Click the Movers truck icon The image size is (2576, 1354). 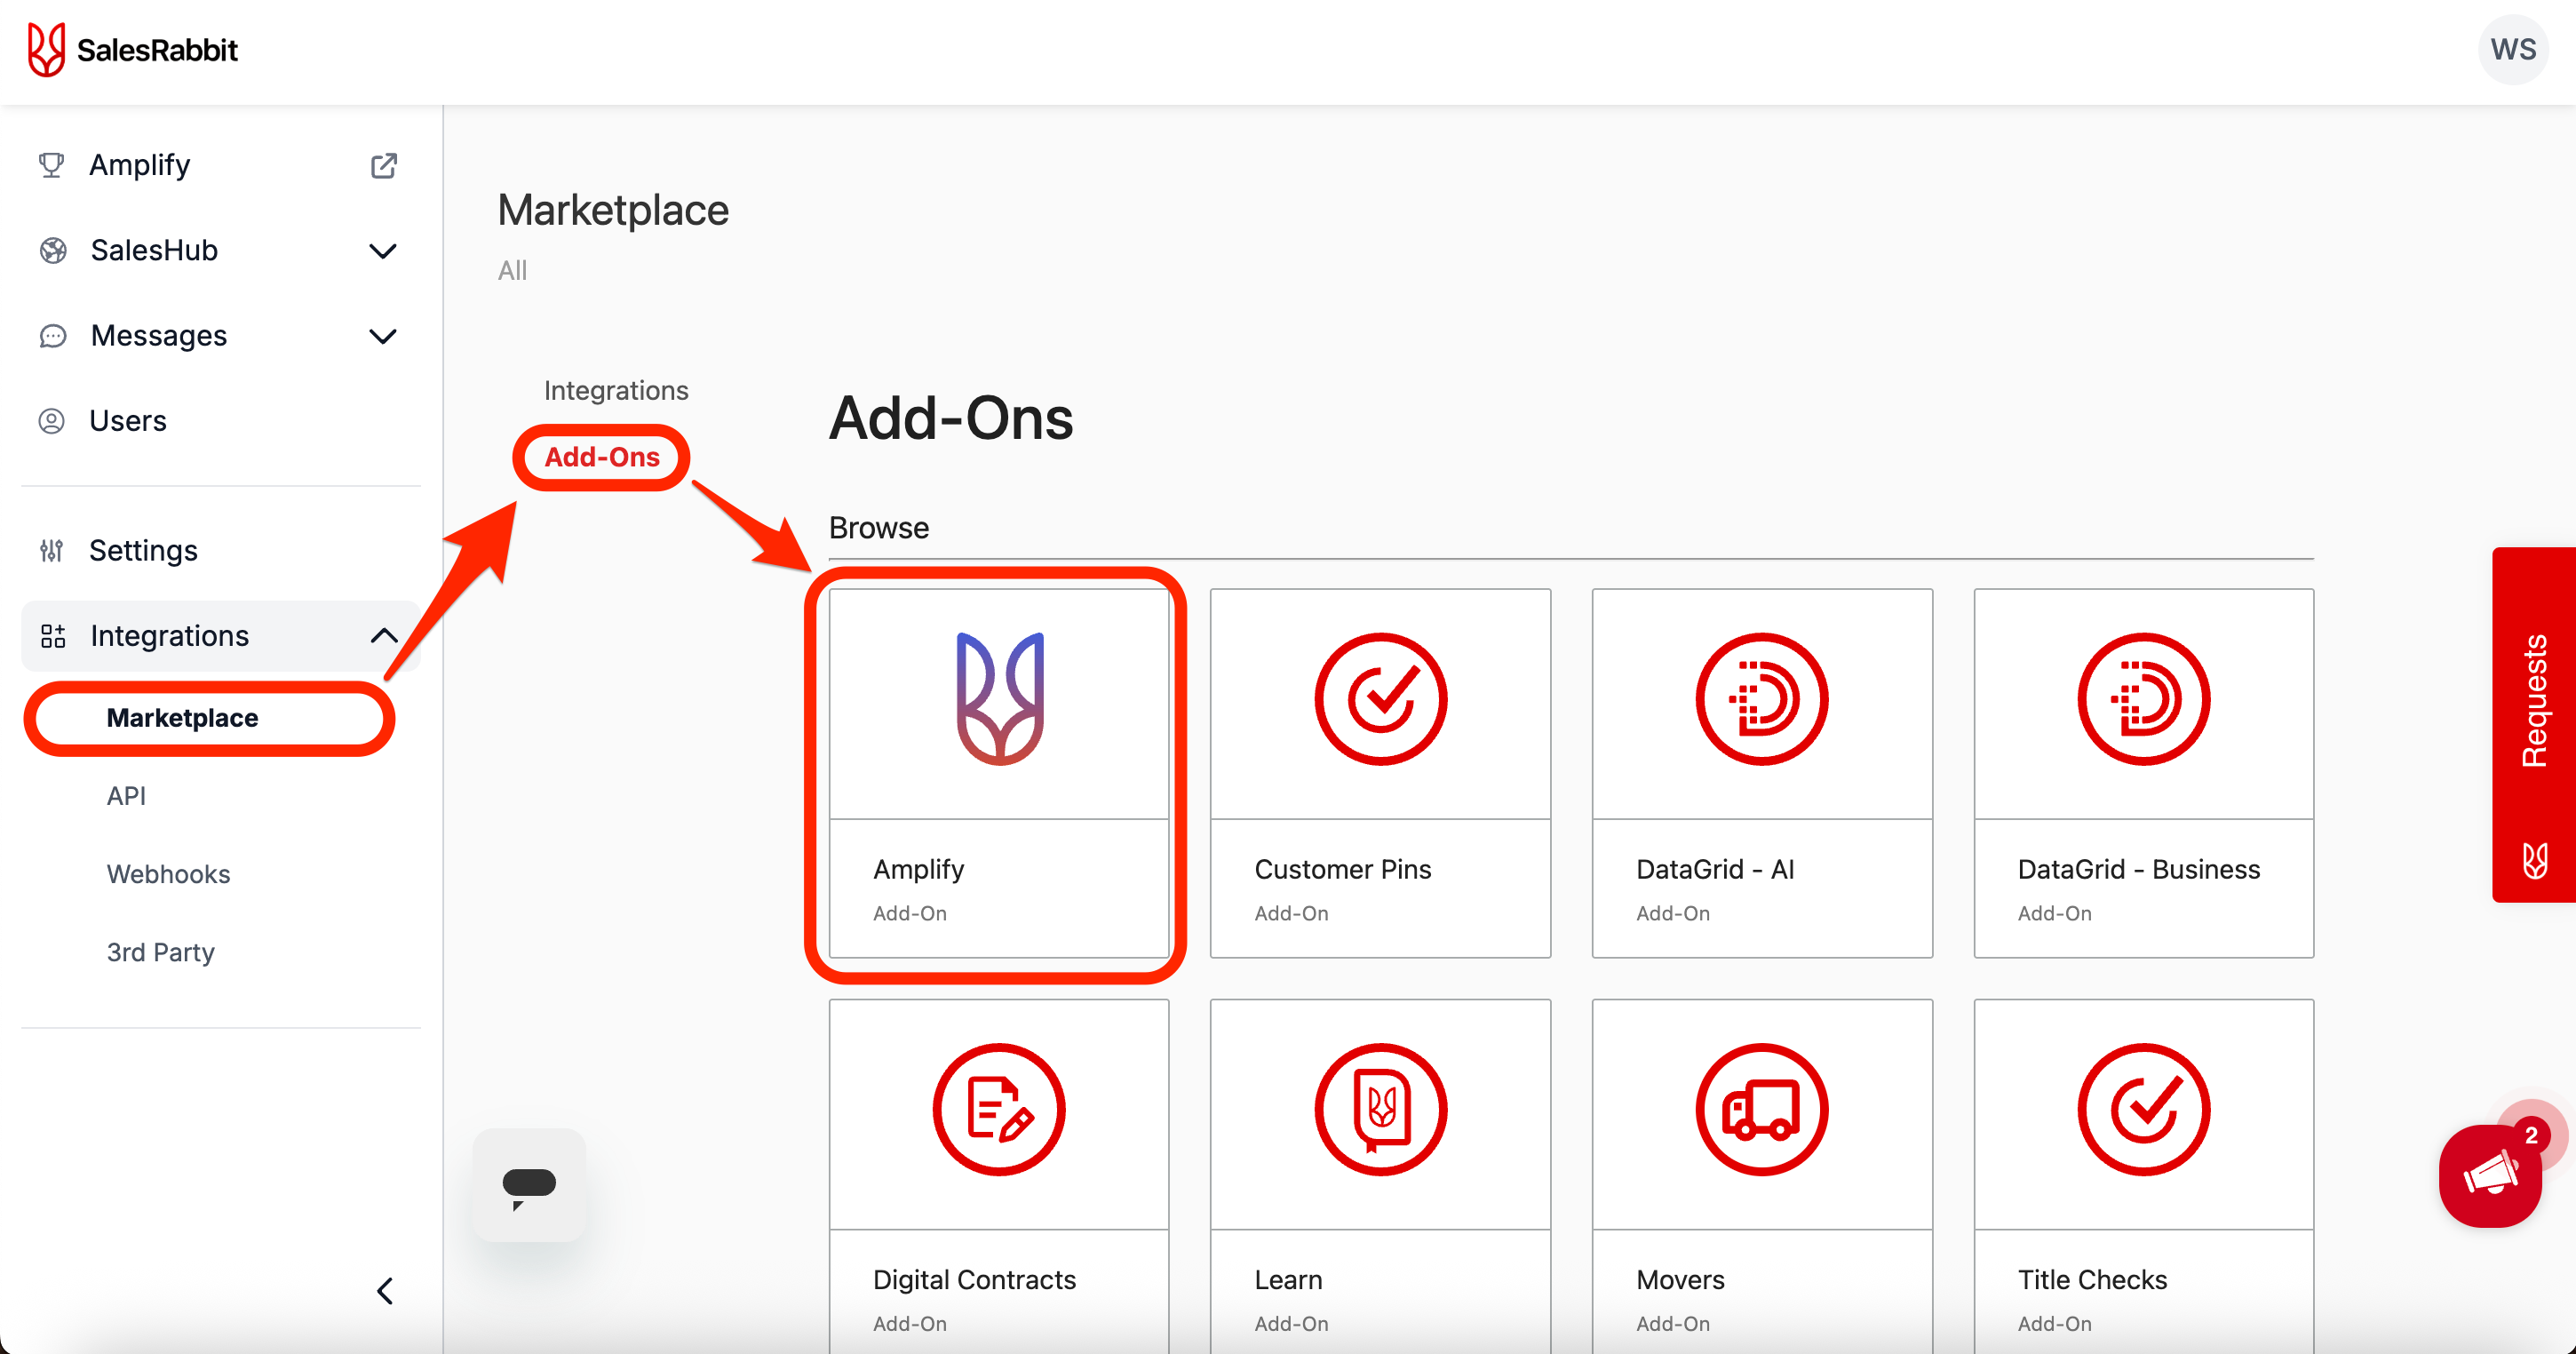(1762, 1110)
